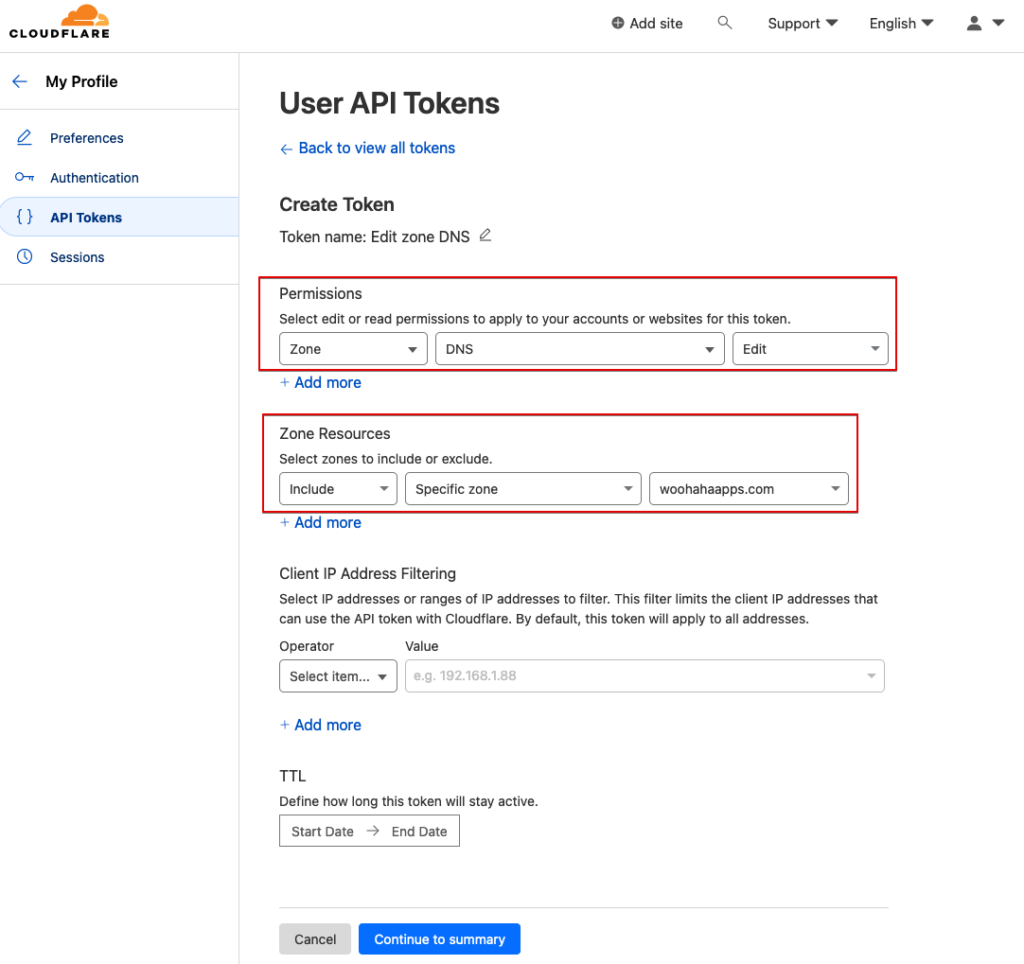Open the Include zone resources dropdown
Viewport: 1024px width, 964px height.
(338, 489)
